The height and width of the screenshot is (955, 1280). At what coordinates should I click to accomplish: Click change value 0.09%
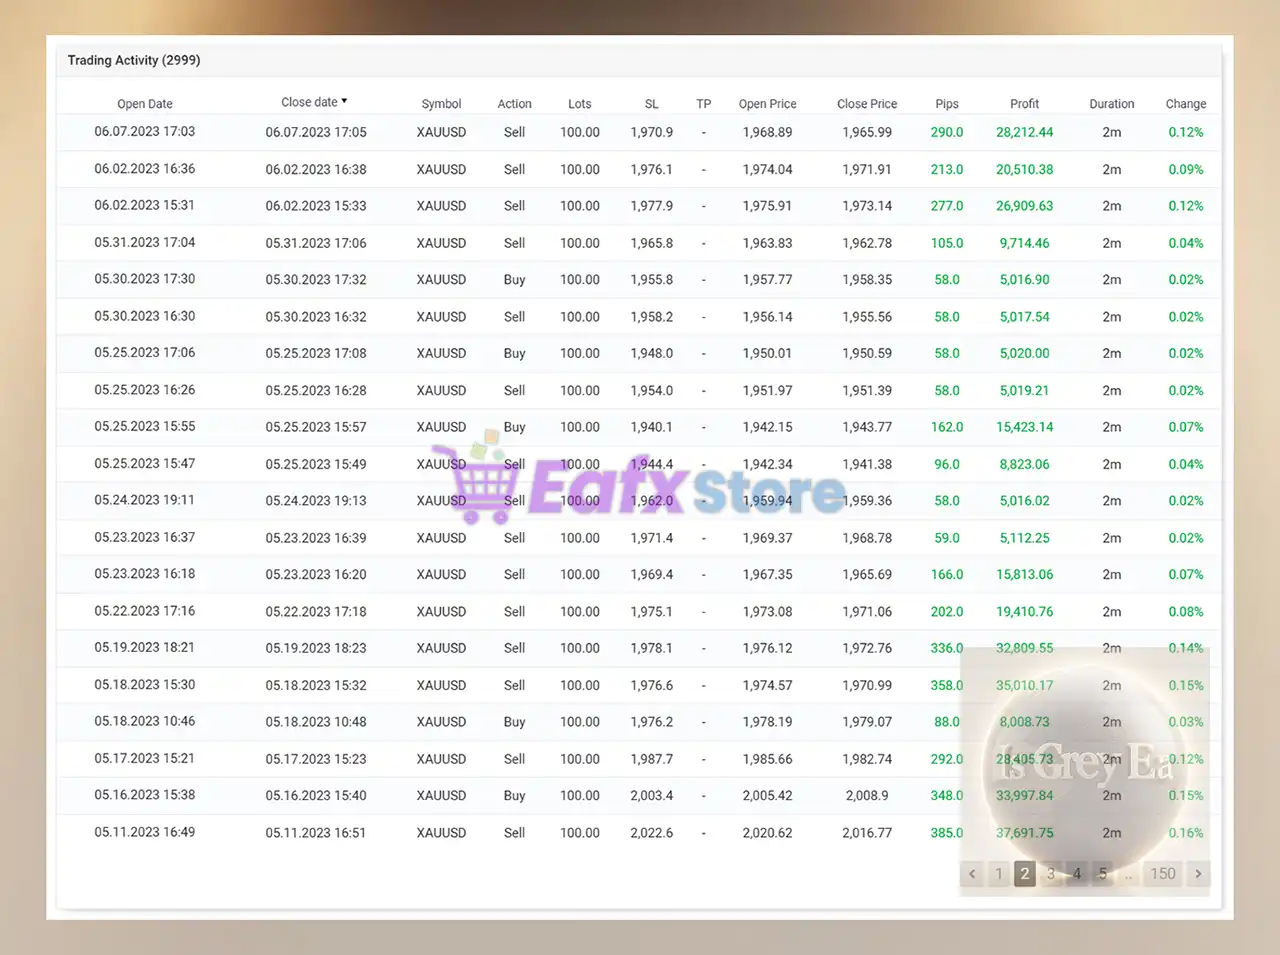pyautogui.click(x=1186, y=169)
